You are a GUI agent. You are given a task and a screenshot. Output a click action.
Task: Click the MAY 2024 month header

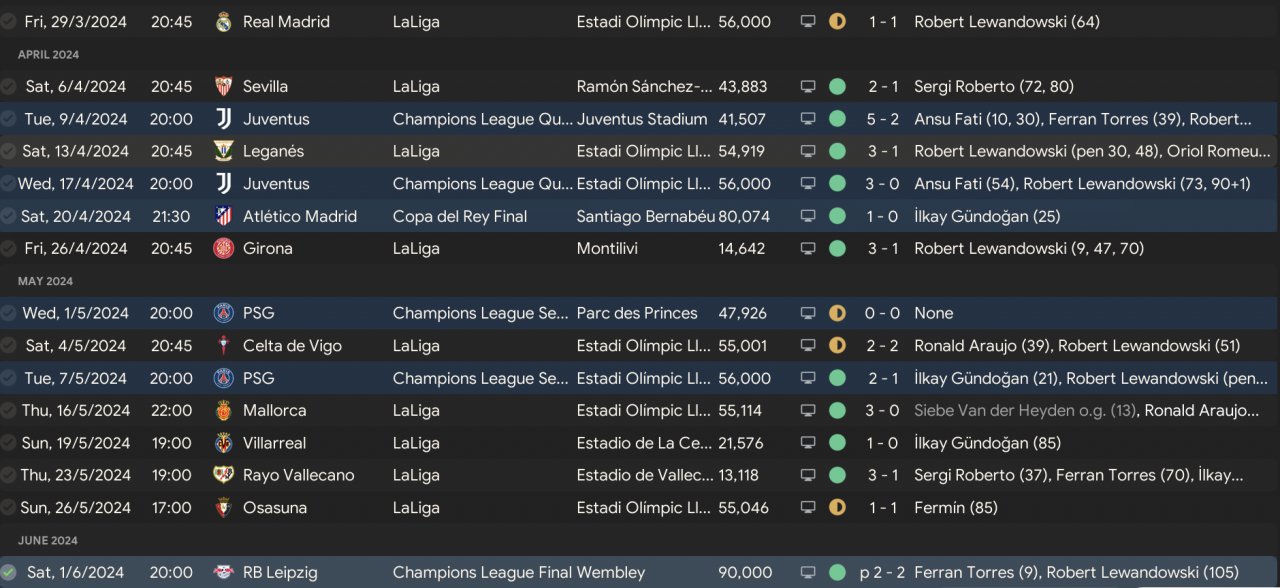[48, 281]
